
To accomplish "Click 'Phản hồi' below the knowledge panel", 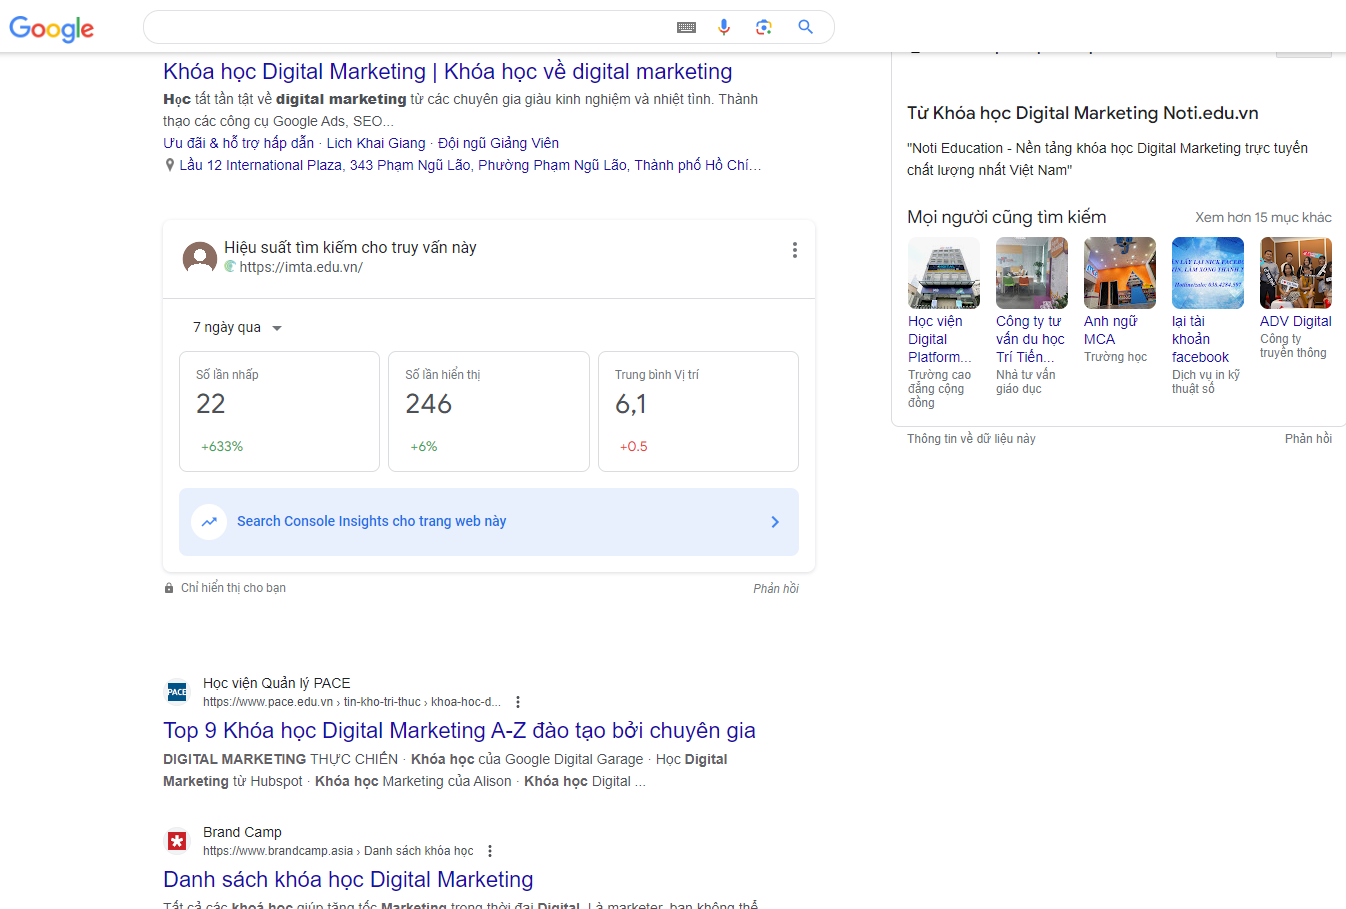I will tap(1308, 439).
